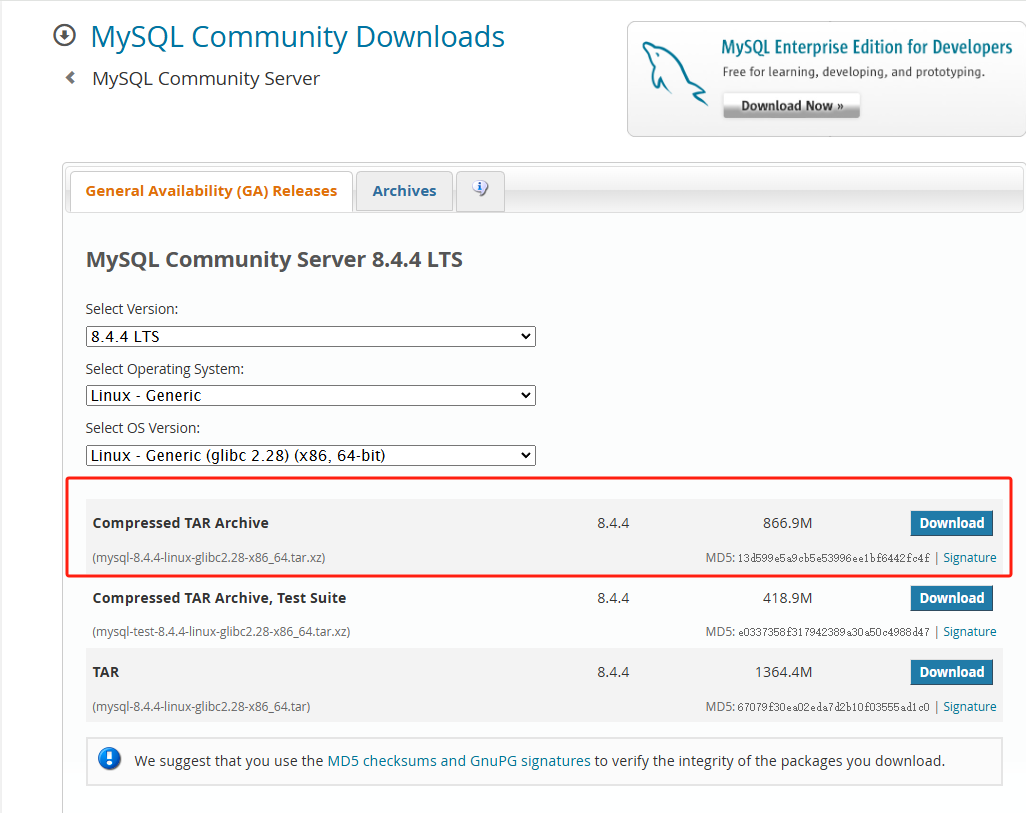Click the MySQL Community Server 8.4.4 LTS heading
The height and width of the screenshot is (813, 1026).
coord(274,260)
